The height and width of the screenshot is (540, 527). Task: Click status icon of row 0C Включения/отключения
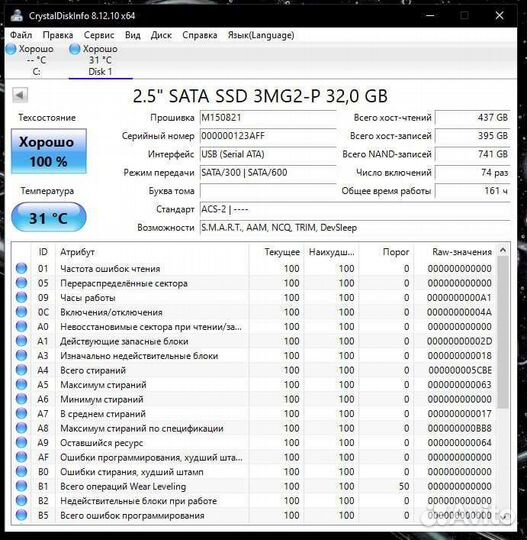click(x=21, y=312)
